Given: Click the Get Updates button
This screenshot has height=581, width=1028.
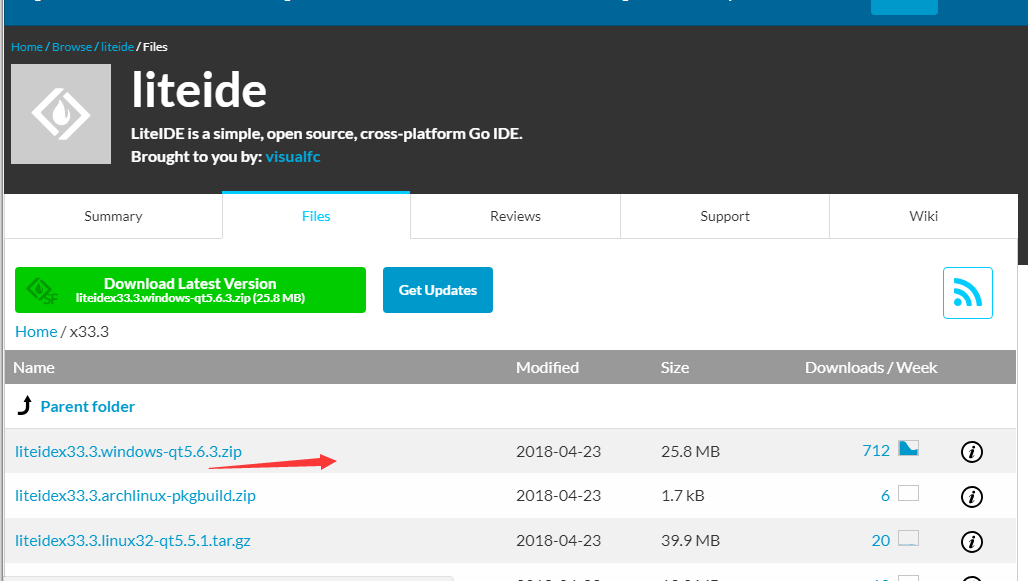Looking at the screenshot, I should (x=438, y=290).
